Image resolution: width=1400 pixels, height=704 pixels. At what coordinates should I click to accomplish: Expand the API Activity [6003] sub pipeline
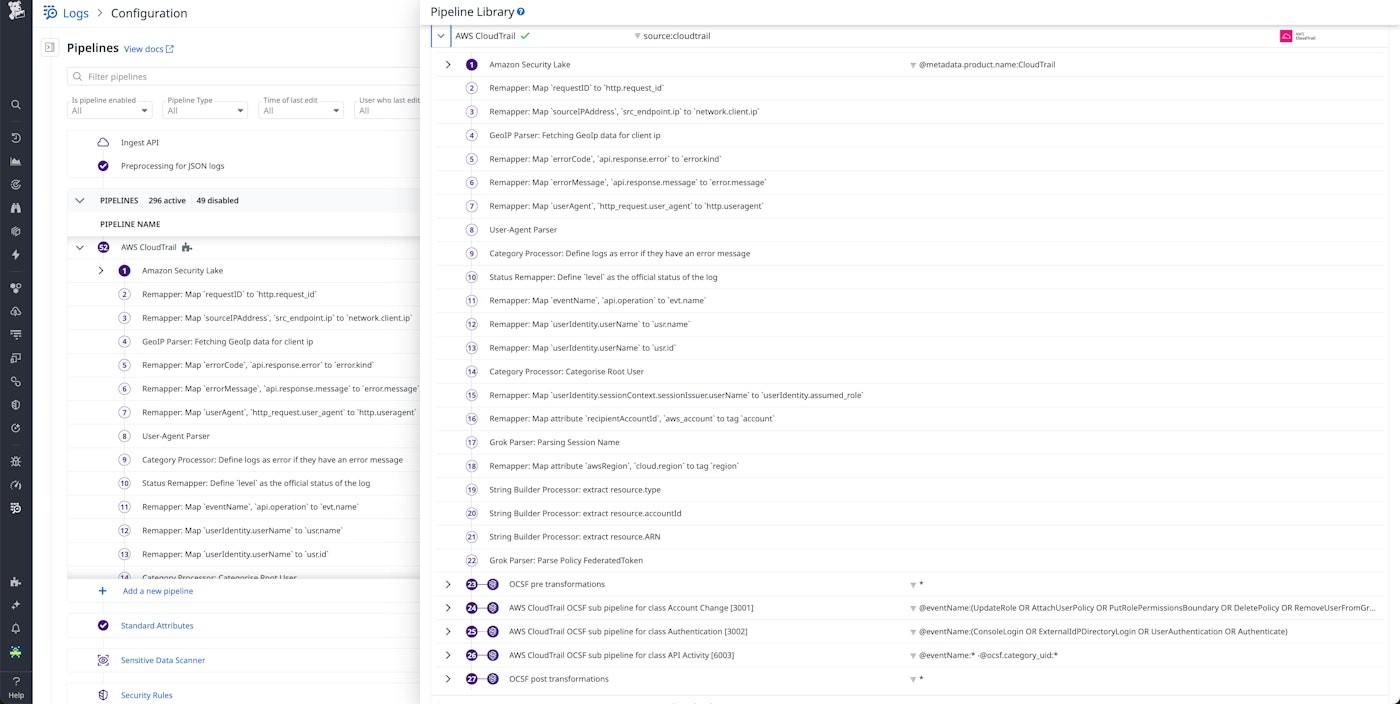[x=448, y=655]
